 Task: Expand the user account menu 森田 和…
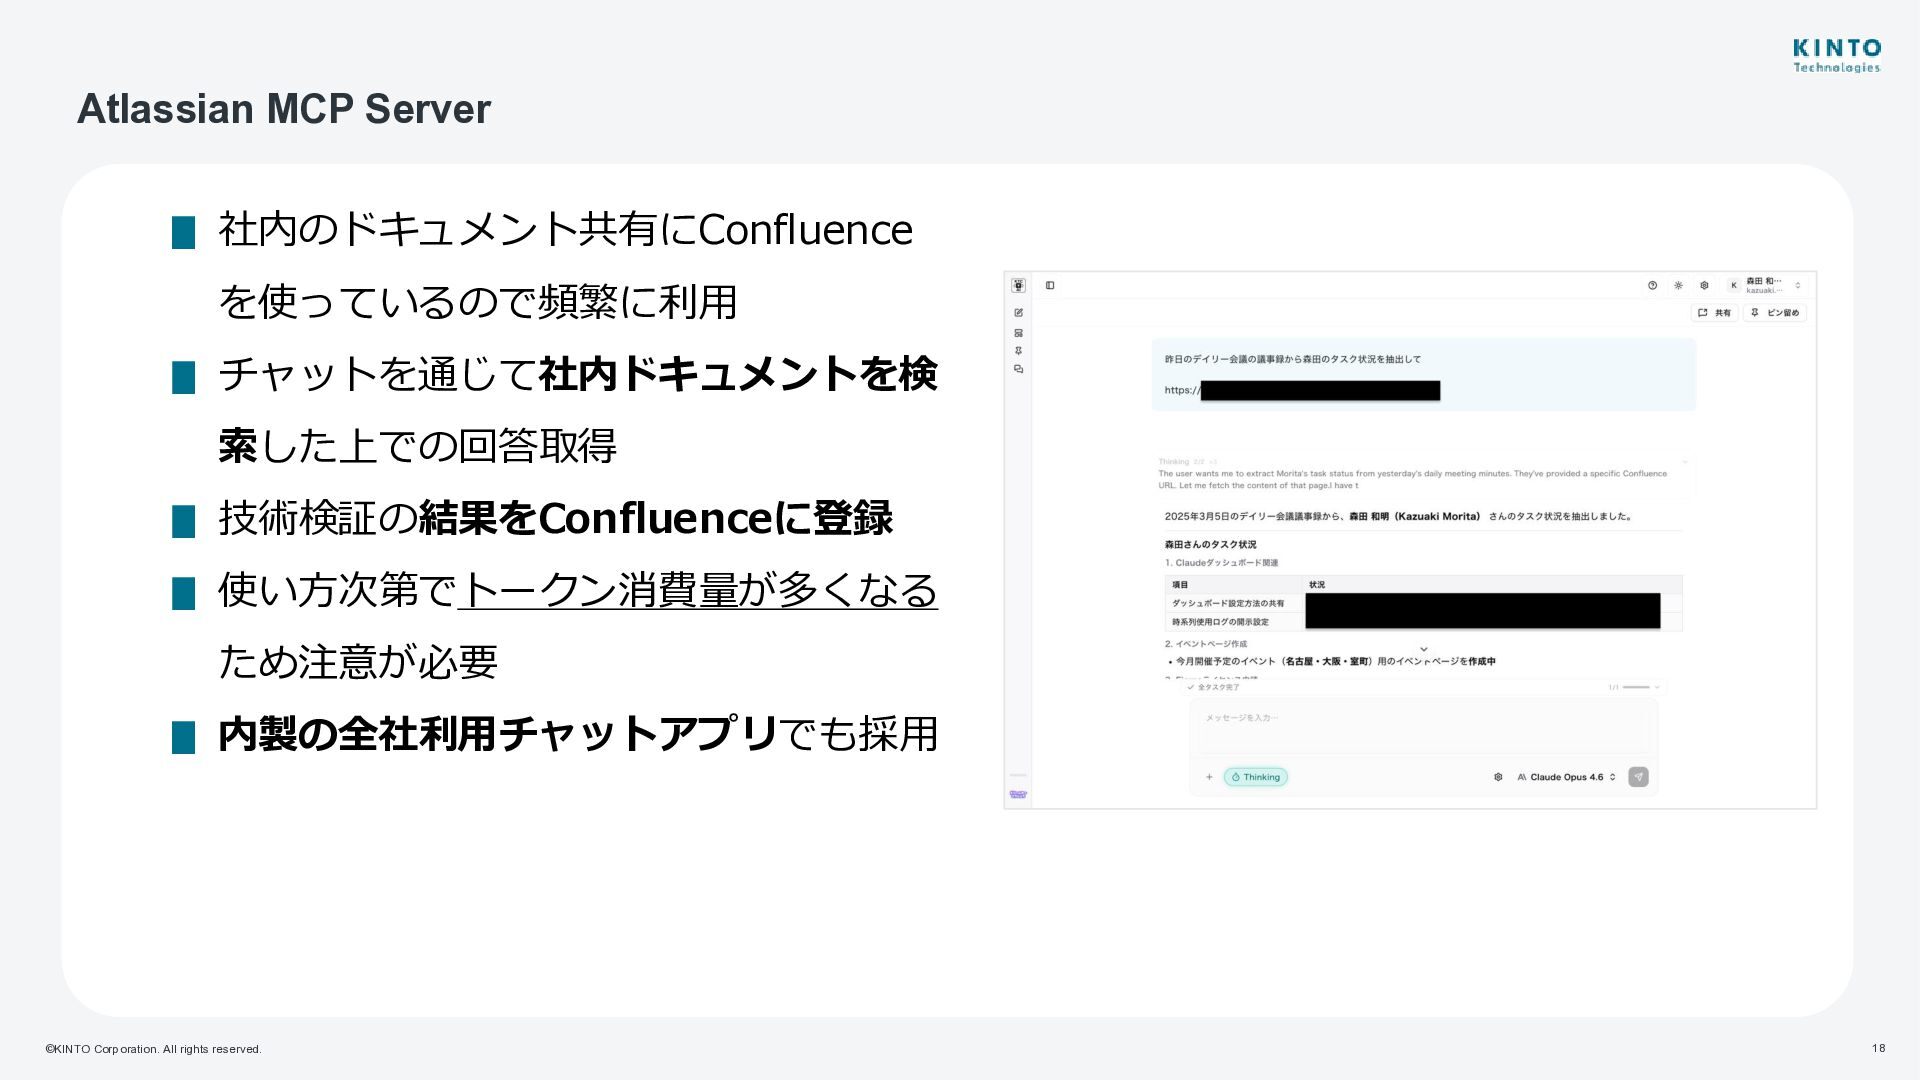pyautogui.click(x=1767, y=286)
